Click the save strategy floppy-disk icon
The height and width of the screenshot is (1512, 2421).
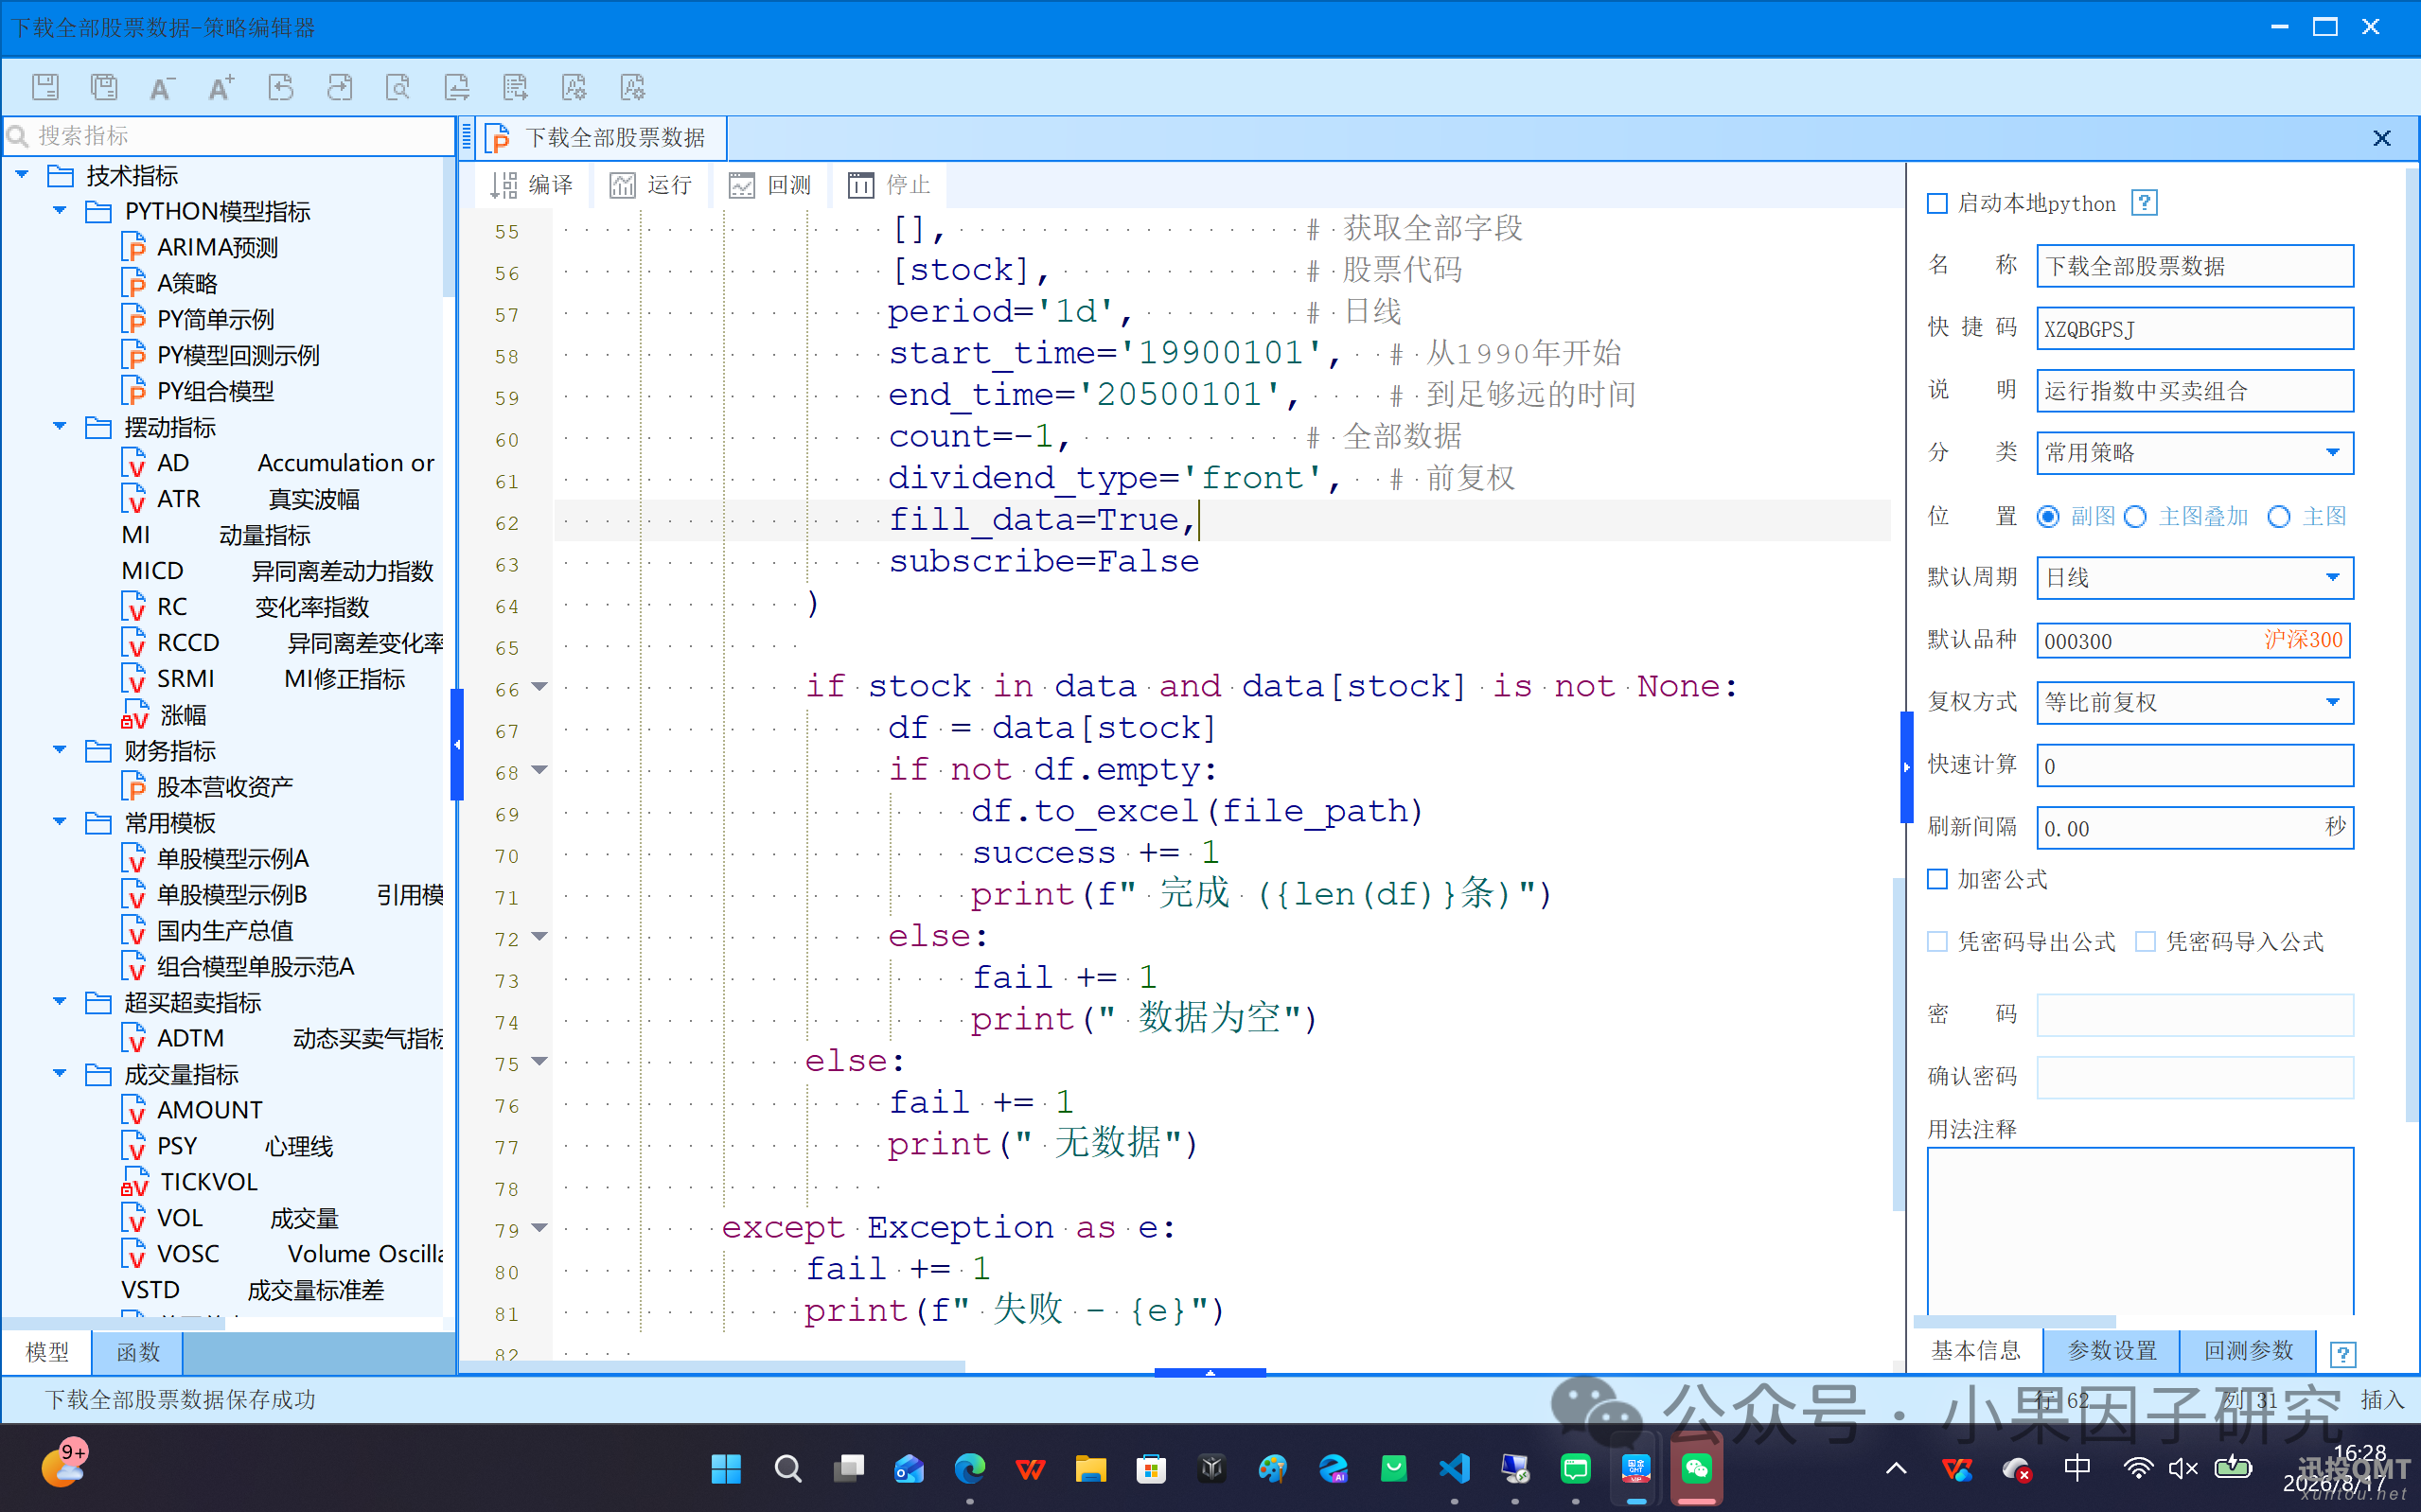coord(45,87)
